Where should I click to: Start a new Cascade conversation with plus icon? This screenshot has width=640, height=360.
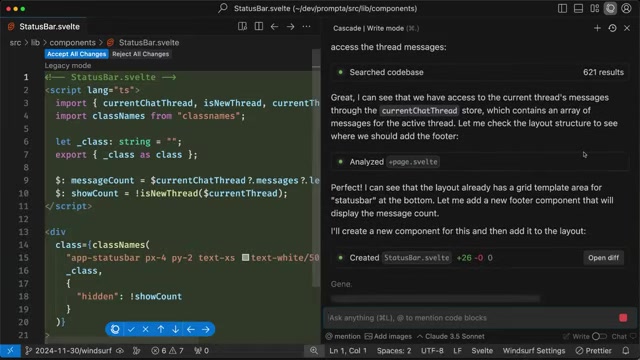597,28
